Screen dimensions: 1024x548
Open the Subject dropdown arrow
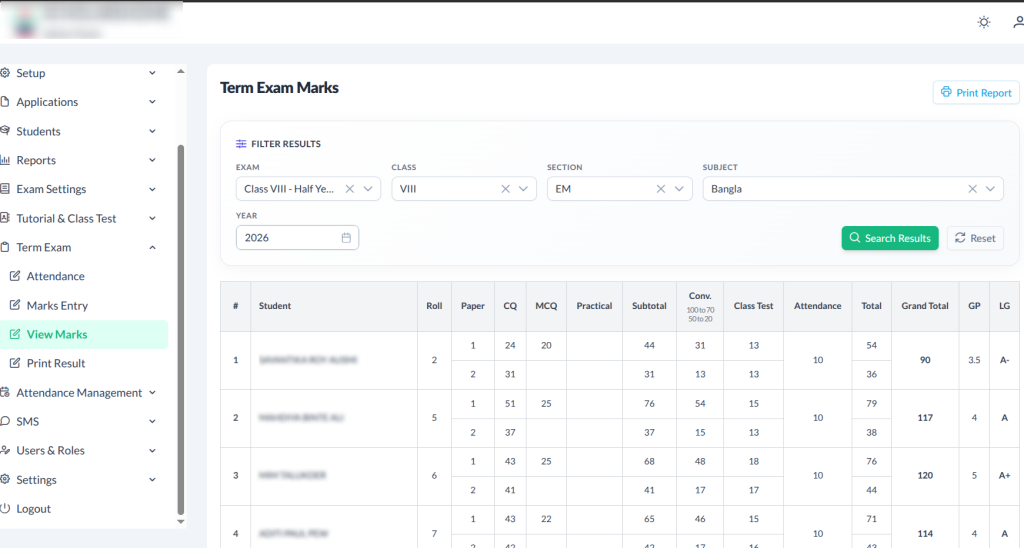[991, 189]
